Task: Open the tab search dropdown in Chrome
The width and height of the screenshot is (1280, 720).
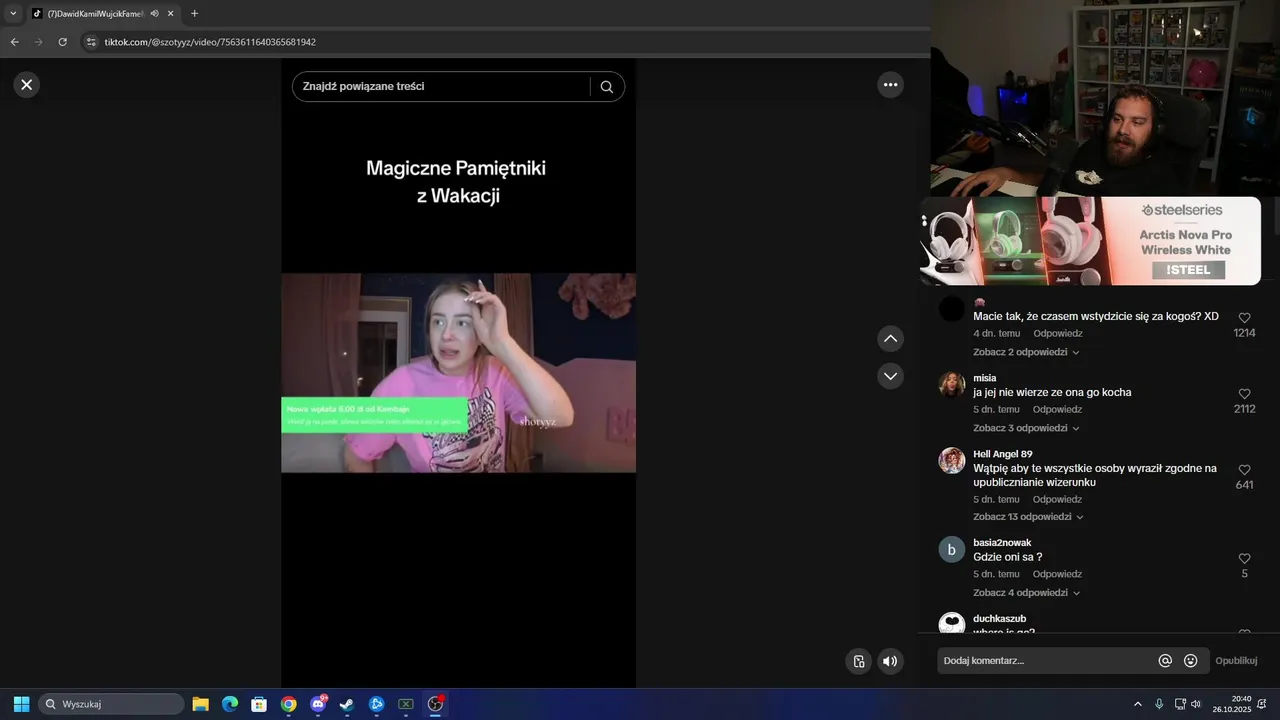Action: (x=13, y=14)
